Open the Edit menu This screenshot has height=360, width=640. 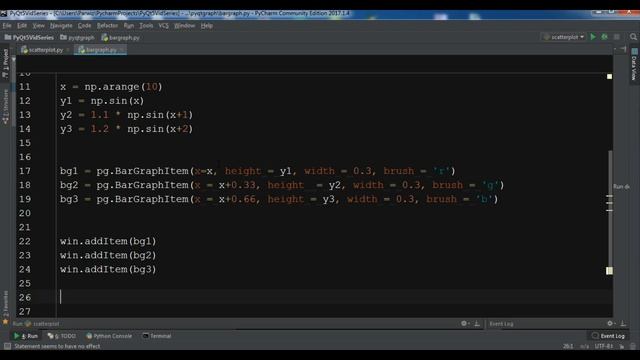point(22,25)
